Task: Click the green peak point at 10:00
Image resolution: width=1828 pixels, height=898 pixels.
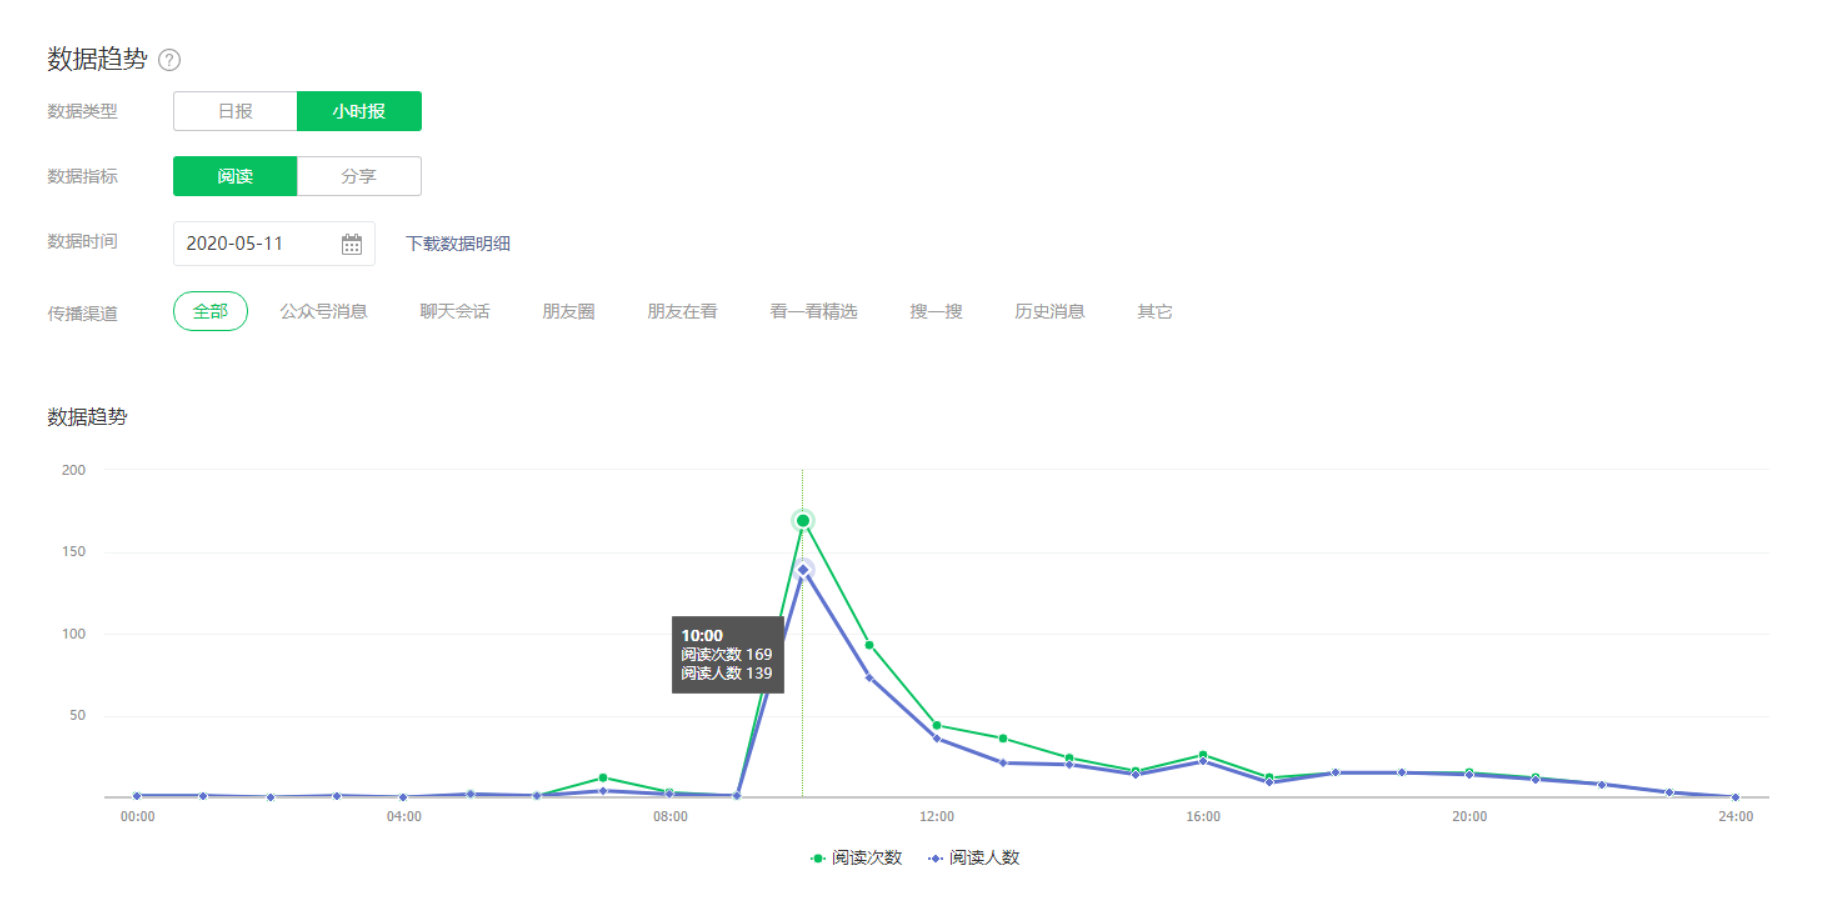Action: (803, 521)
